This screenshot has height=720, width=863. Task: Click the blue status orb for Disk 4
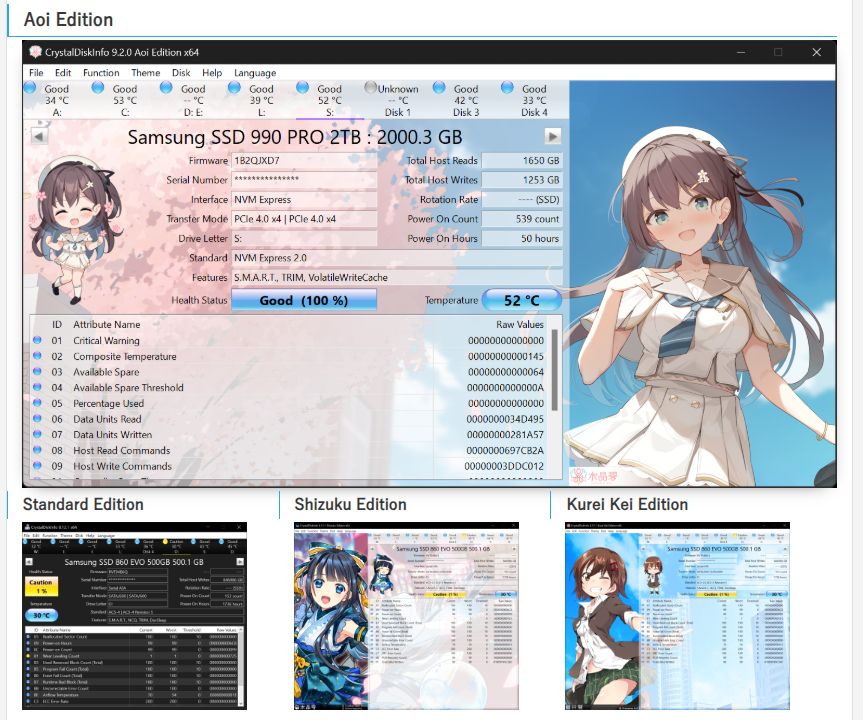(507, 88)
